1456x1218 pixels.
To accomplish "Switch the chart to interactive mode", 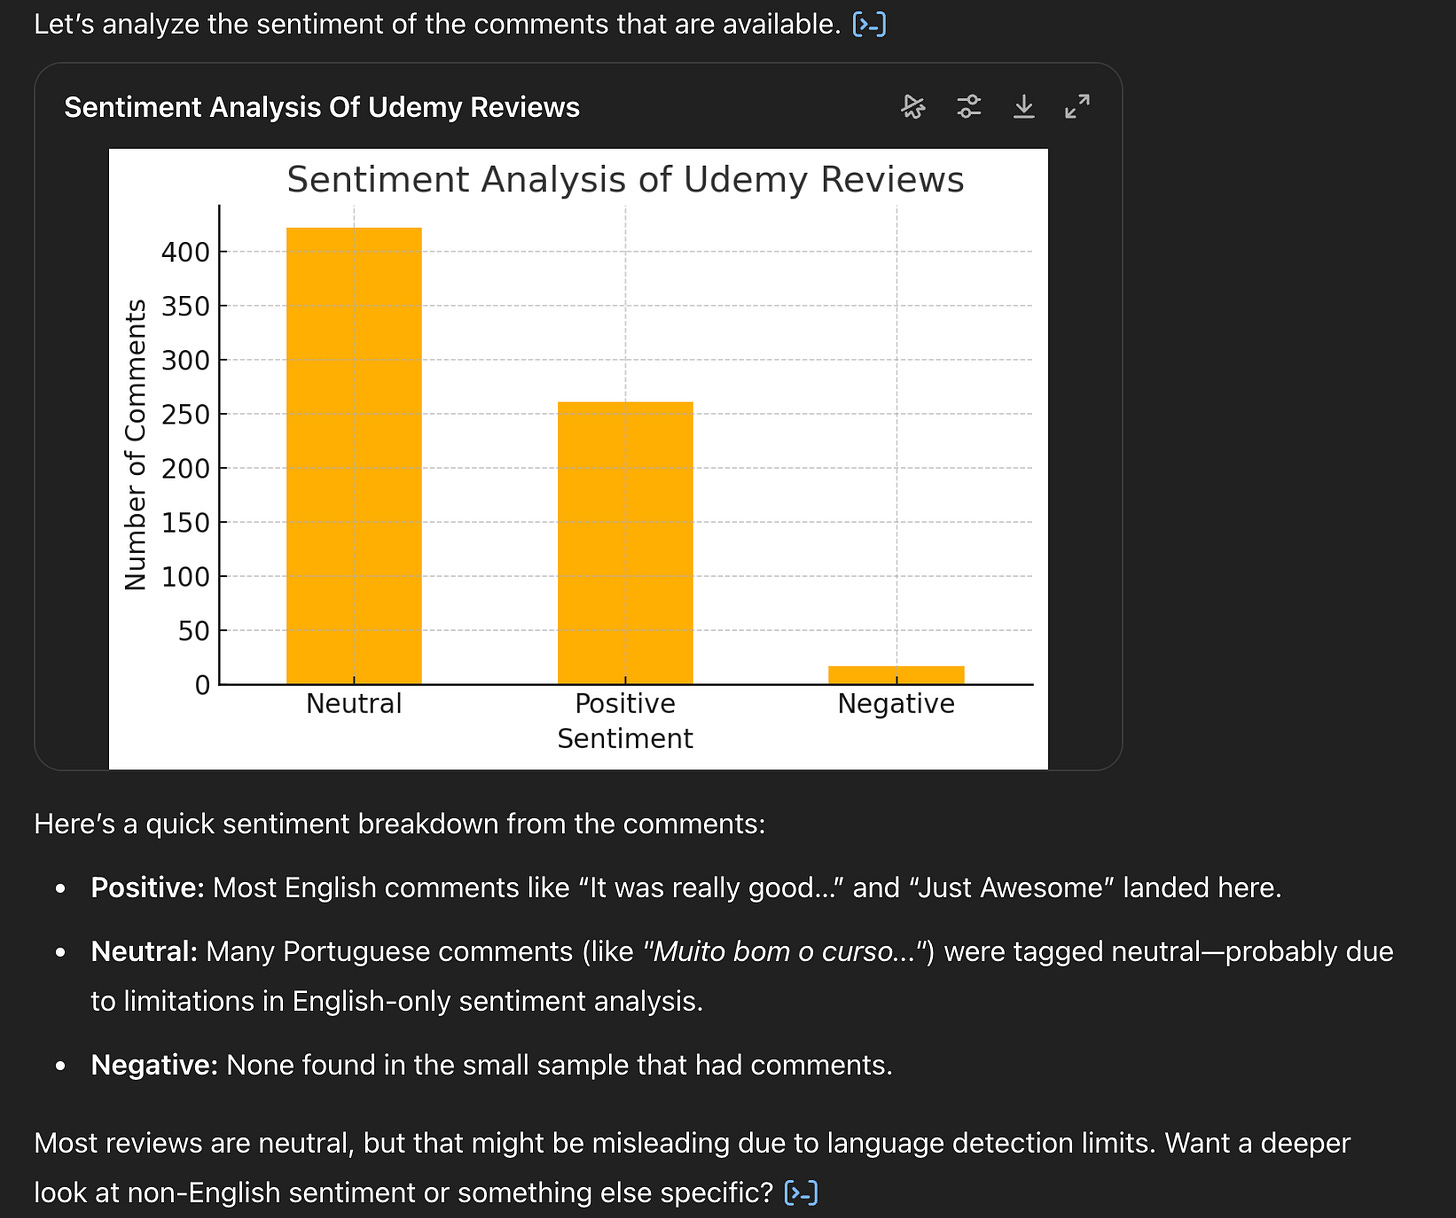I will click(913, 107).
